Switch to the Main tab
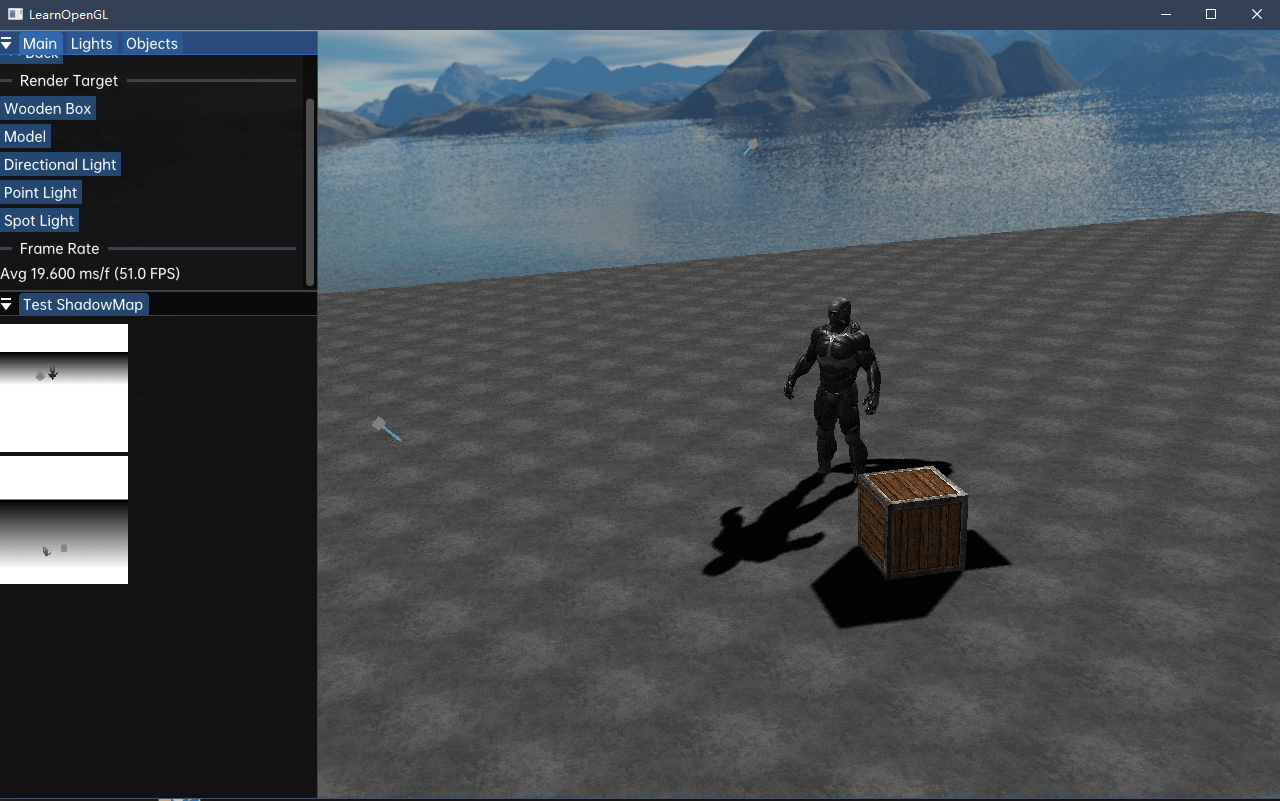Viewport: 1280px width, 801px height. coord(40,44)
